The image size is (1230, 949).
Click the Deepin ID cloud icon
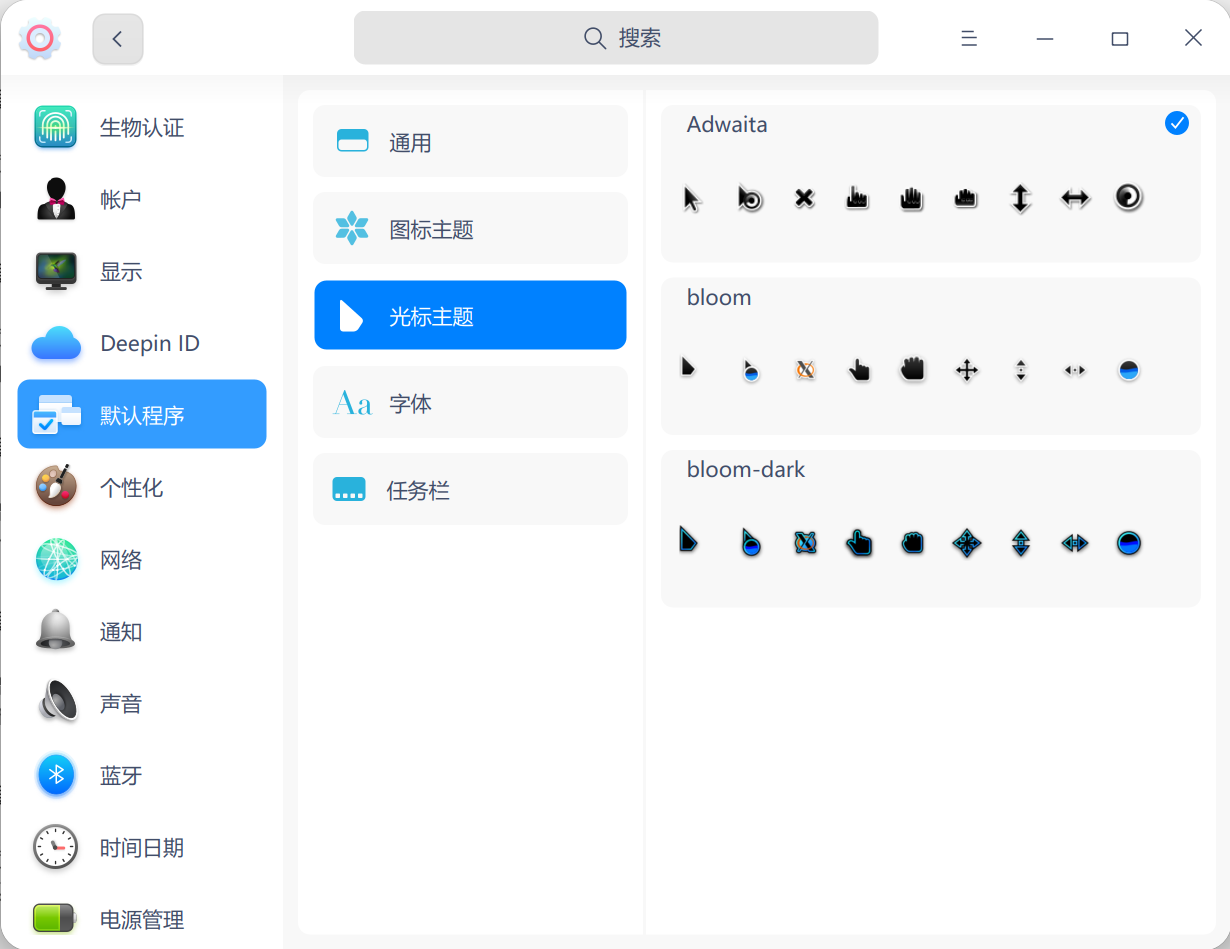pyautogui.click(x=55, y=343)
